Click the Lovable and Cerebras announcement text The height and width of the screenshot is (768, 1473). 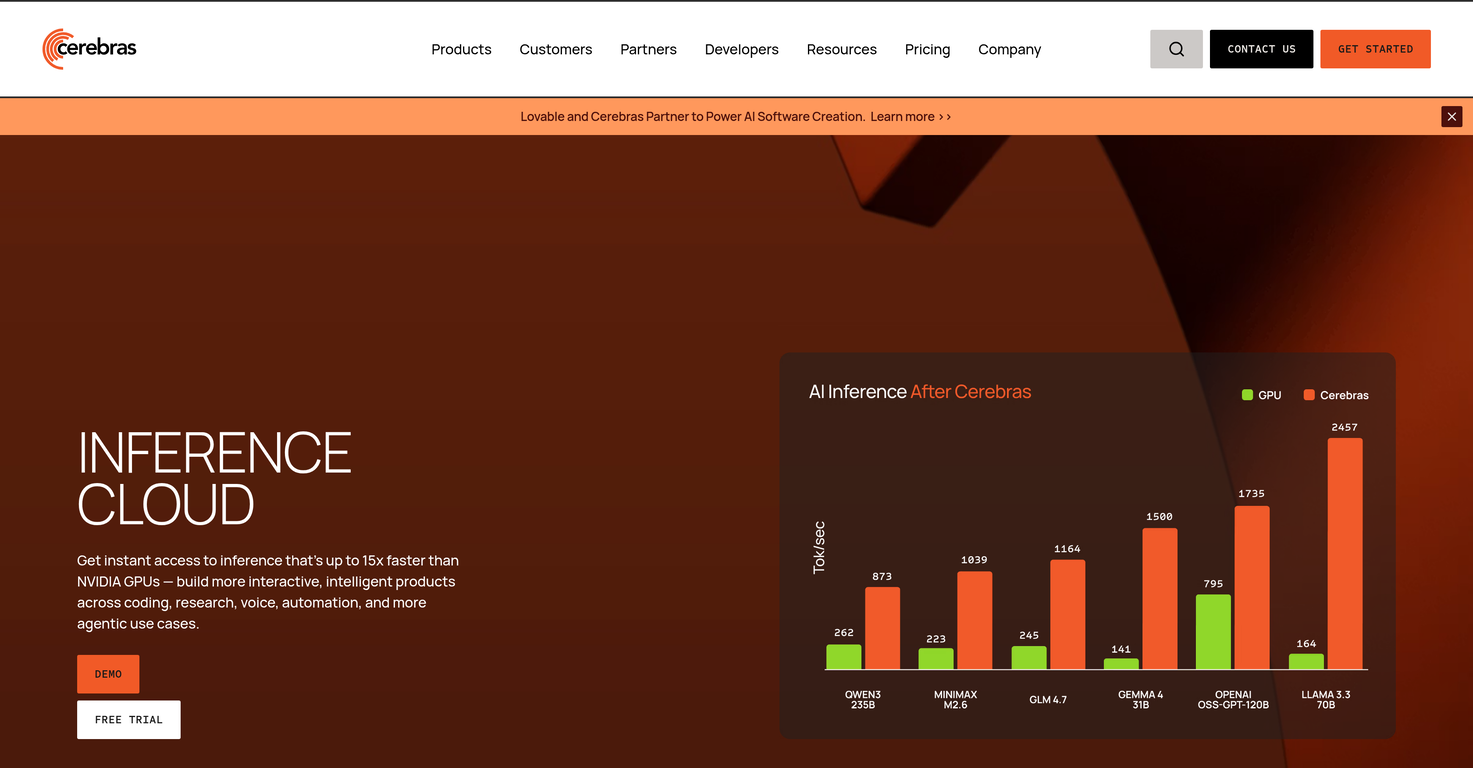point(692,117)
